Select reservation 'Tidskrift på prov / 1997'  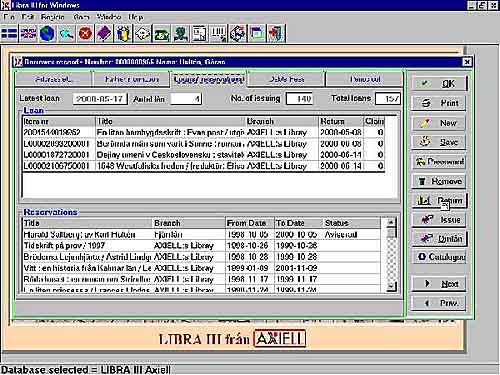point(202,246)
